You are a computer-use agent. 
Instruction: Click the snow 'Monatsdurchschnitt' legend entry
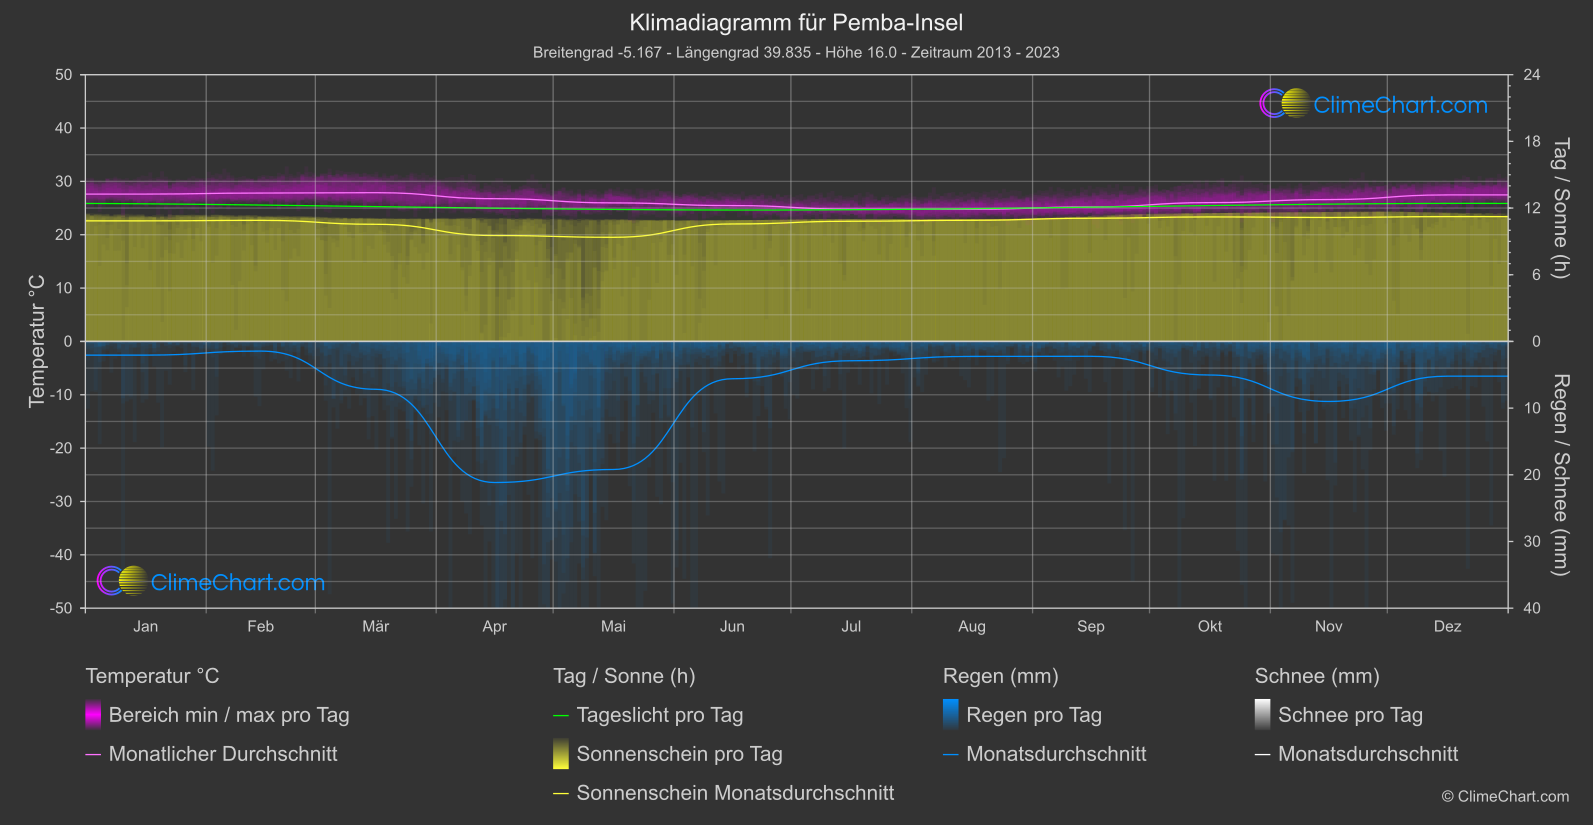[x=1367, y=754]
